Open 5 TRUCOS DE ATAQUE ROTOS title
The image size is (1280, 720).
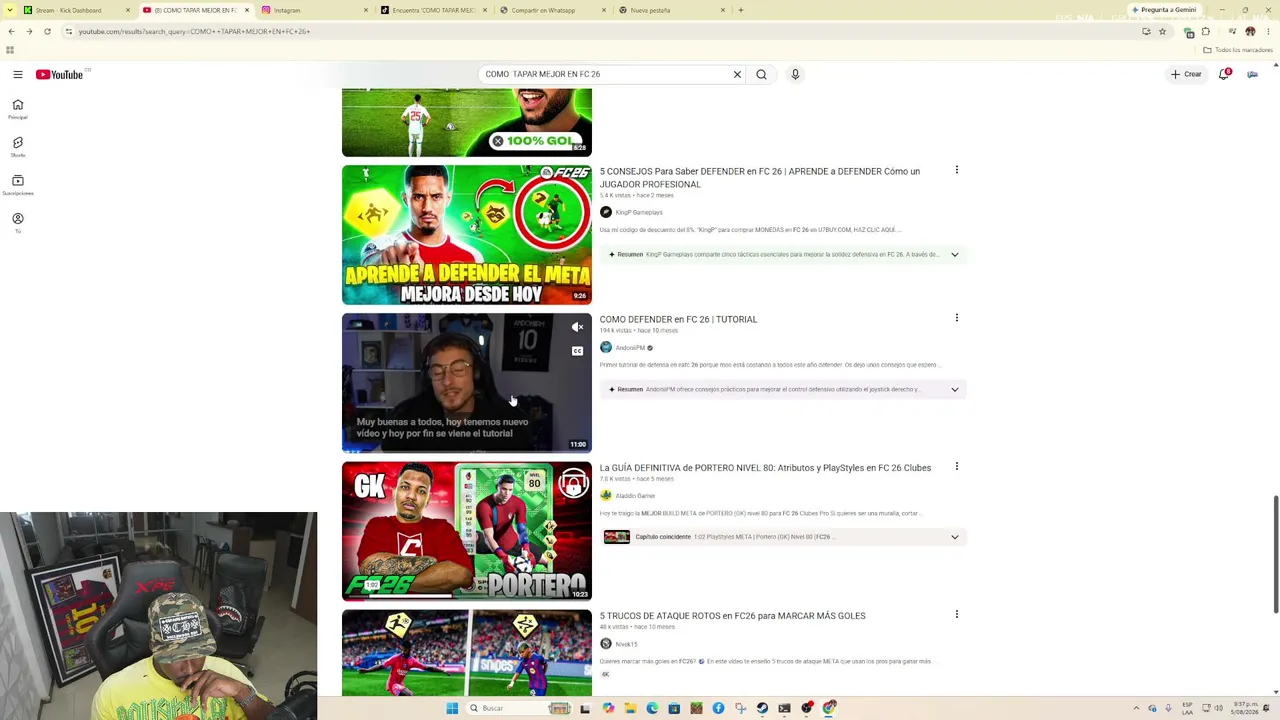pos(733,615)
